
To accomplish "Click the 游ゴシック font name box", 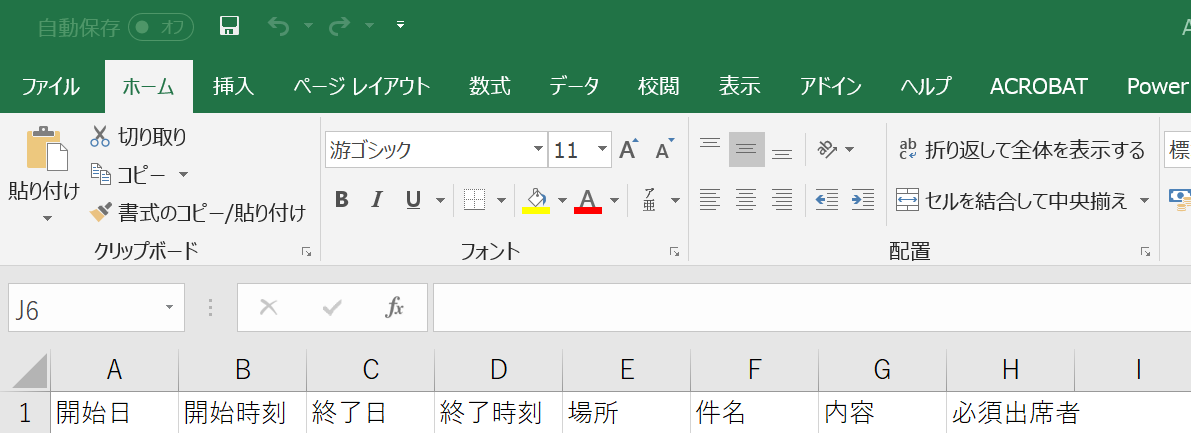I will pos(428,150).
